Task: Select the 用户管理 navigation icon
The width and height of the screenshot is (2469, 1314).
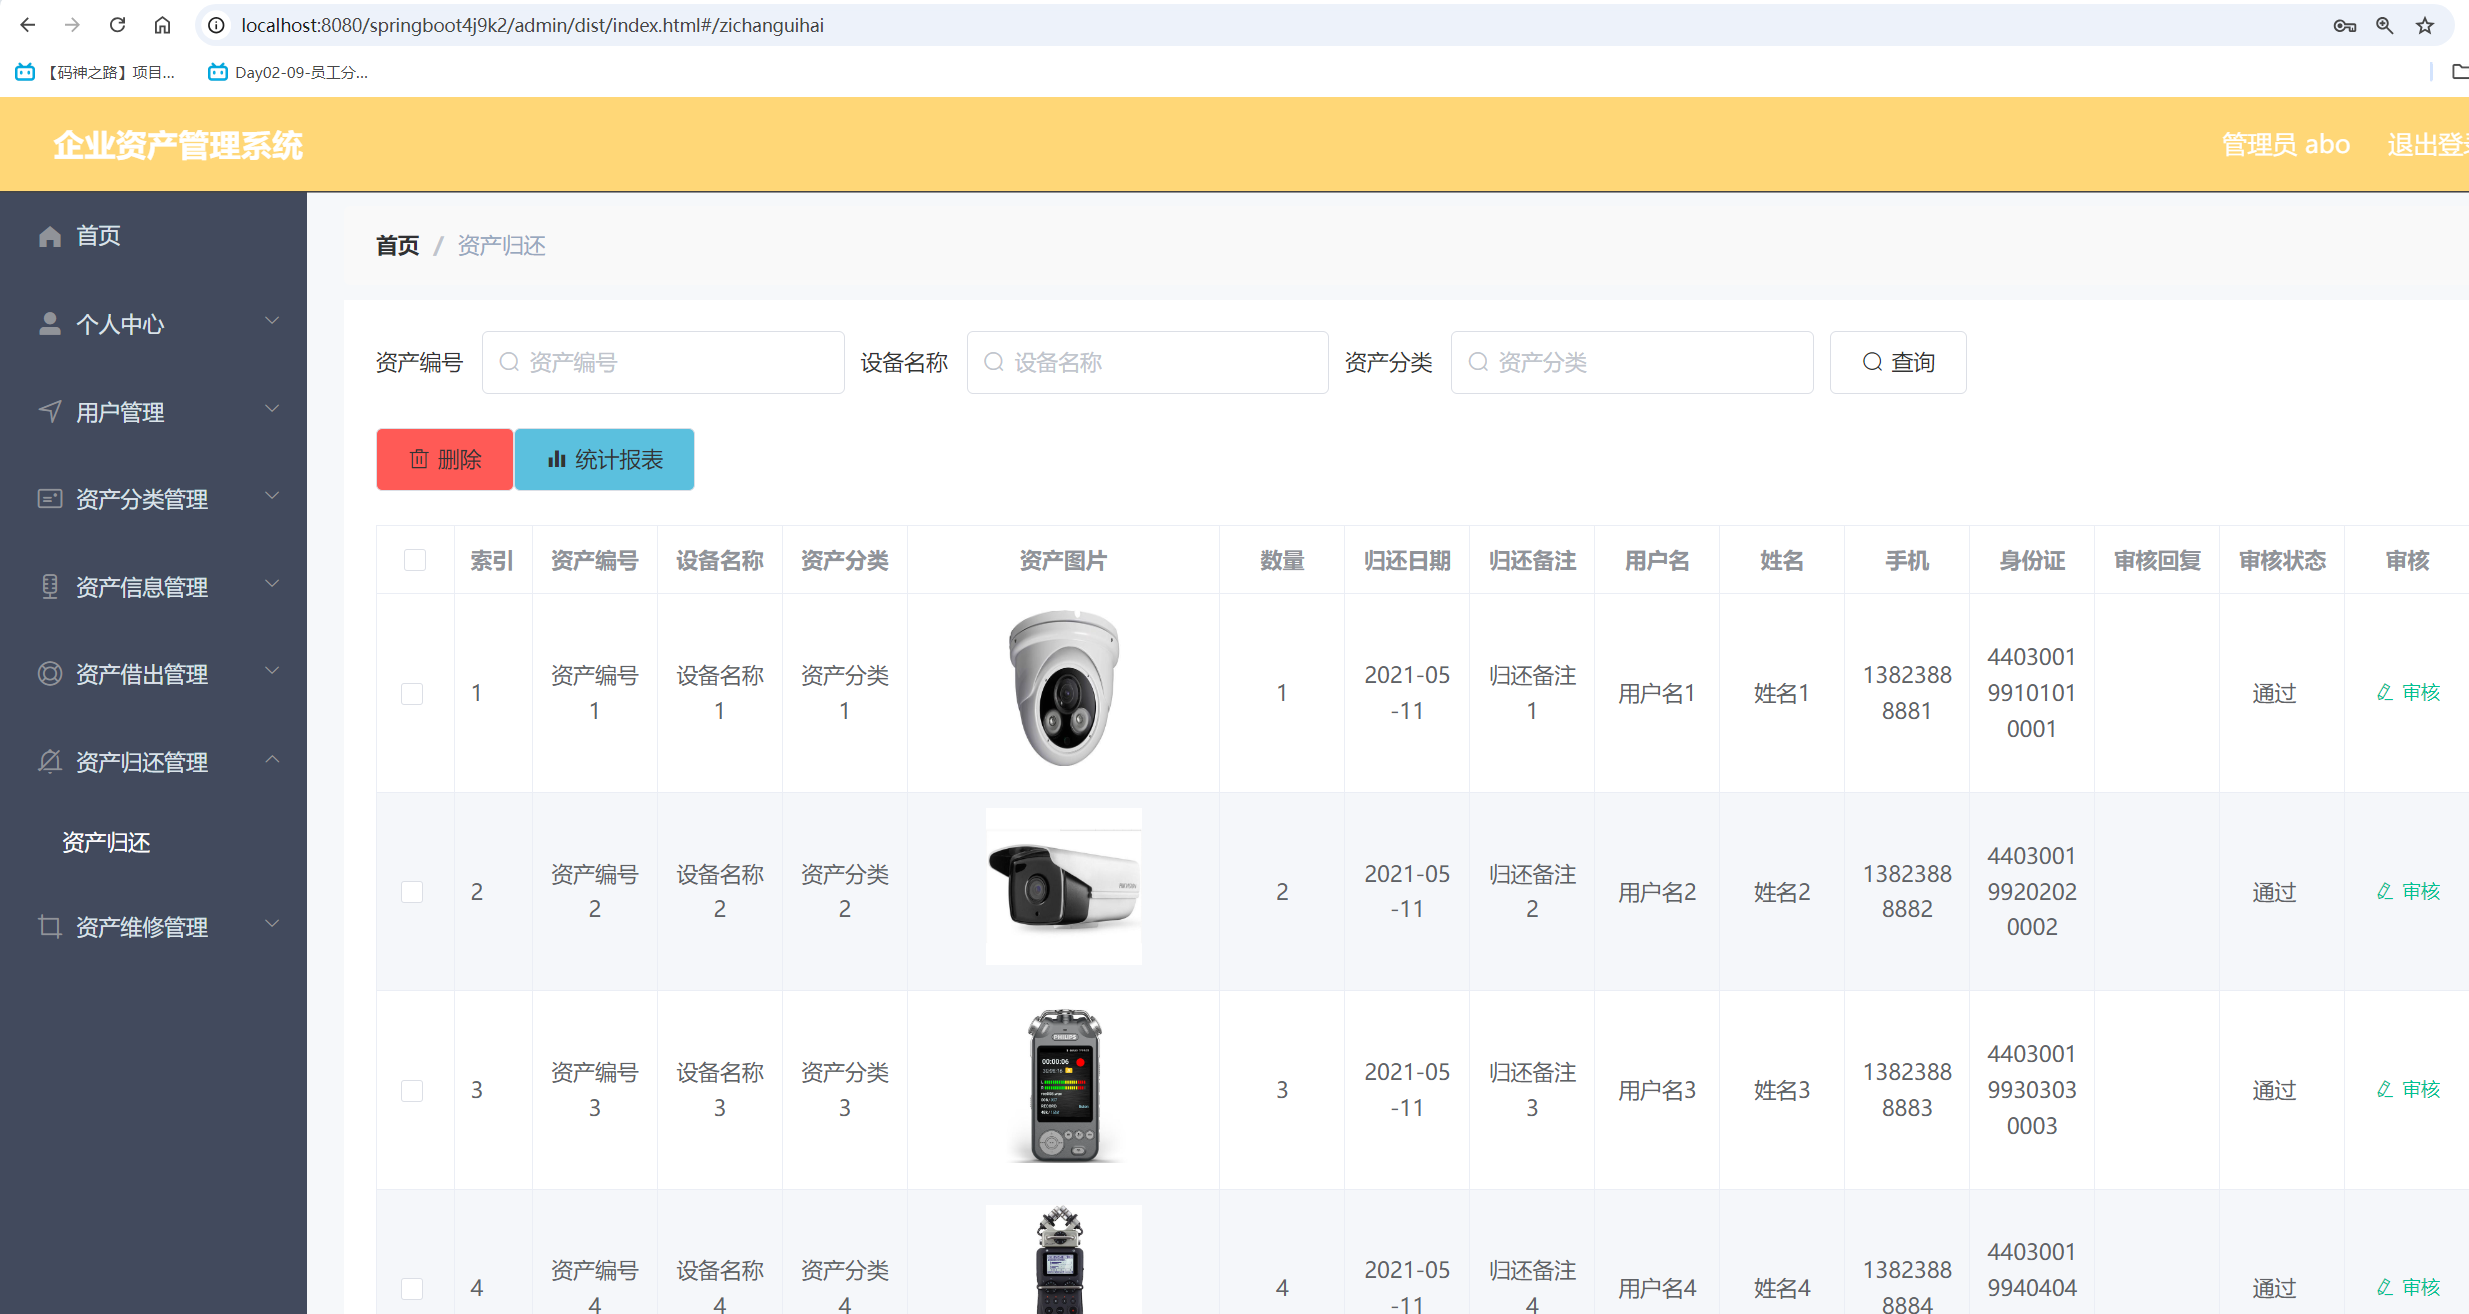Action: (x=50, y=411)
